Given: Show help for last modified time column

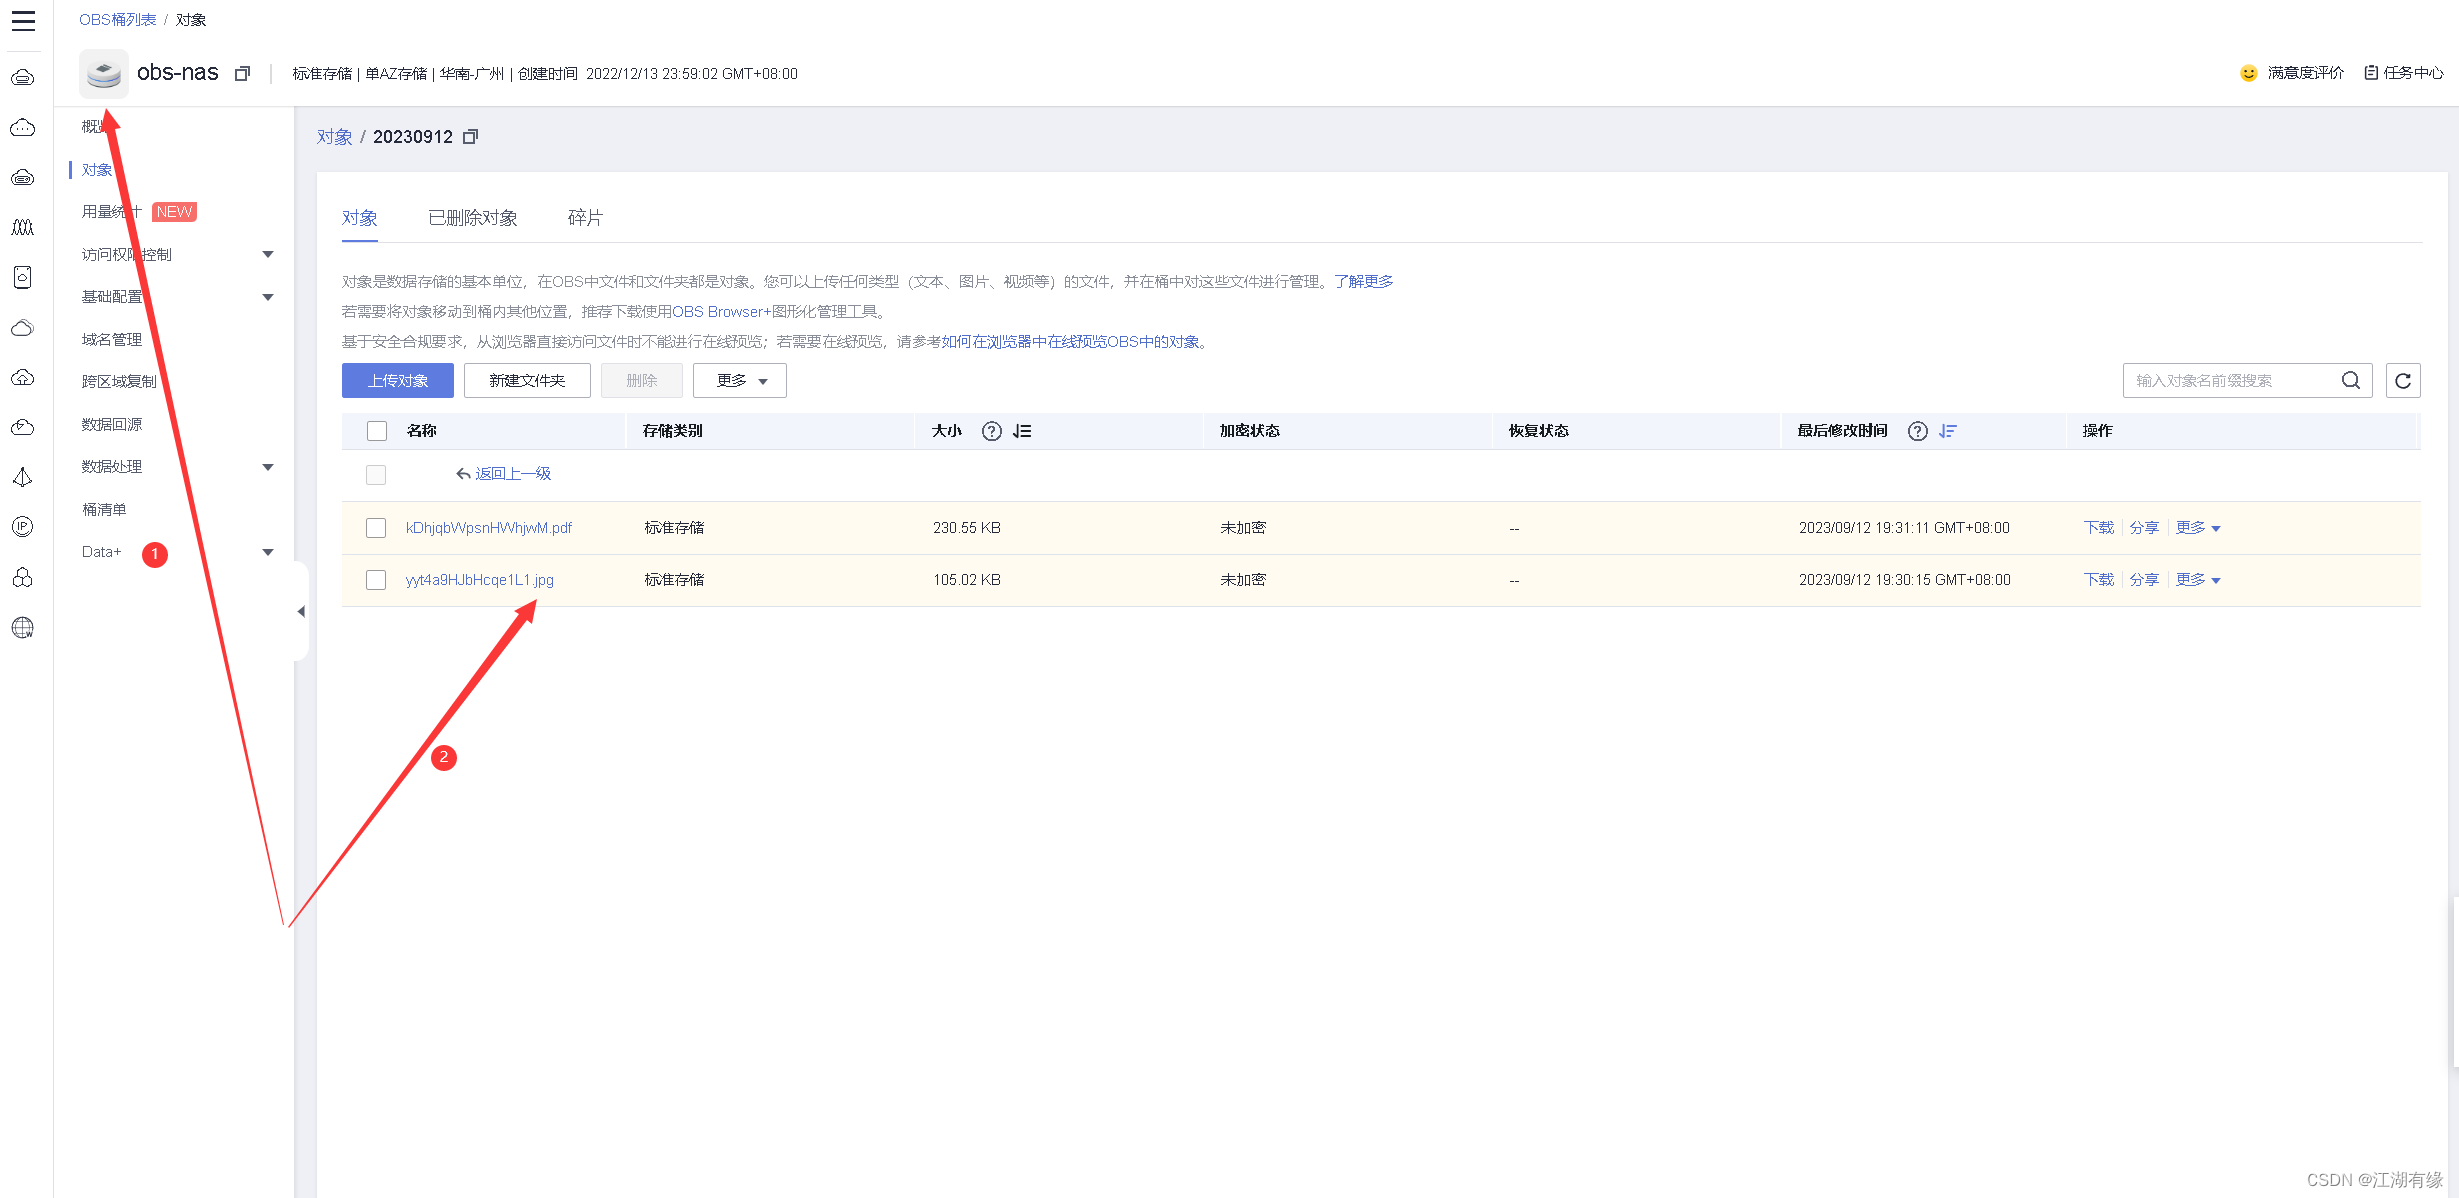Looking at the screenshot, I should 1918,431.
